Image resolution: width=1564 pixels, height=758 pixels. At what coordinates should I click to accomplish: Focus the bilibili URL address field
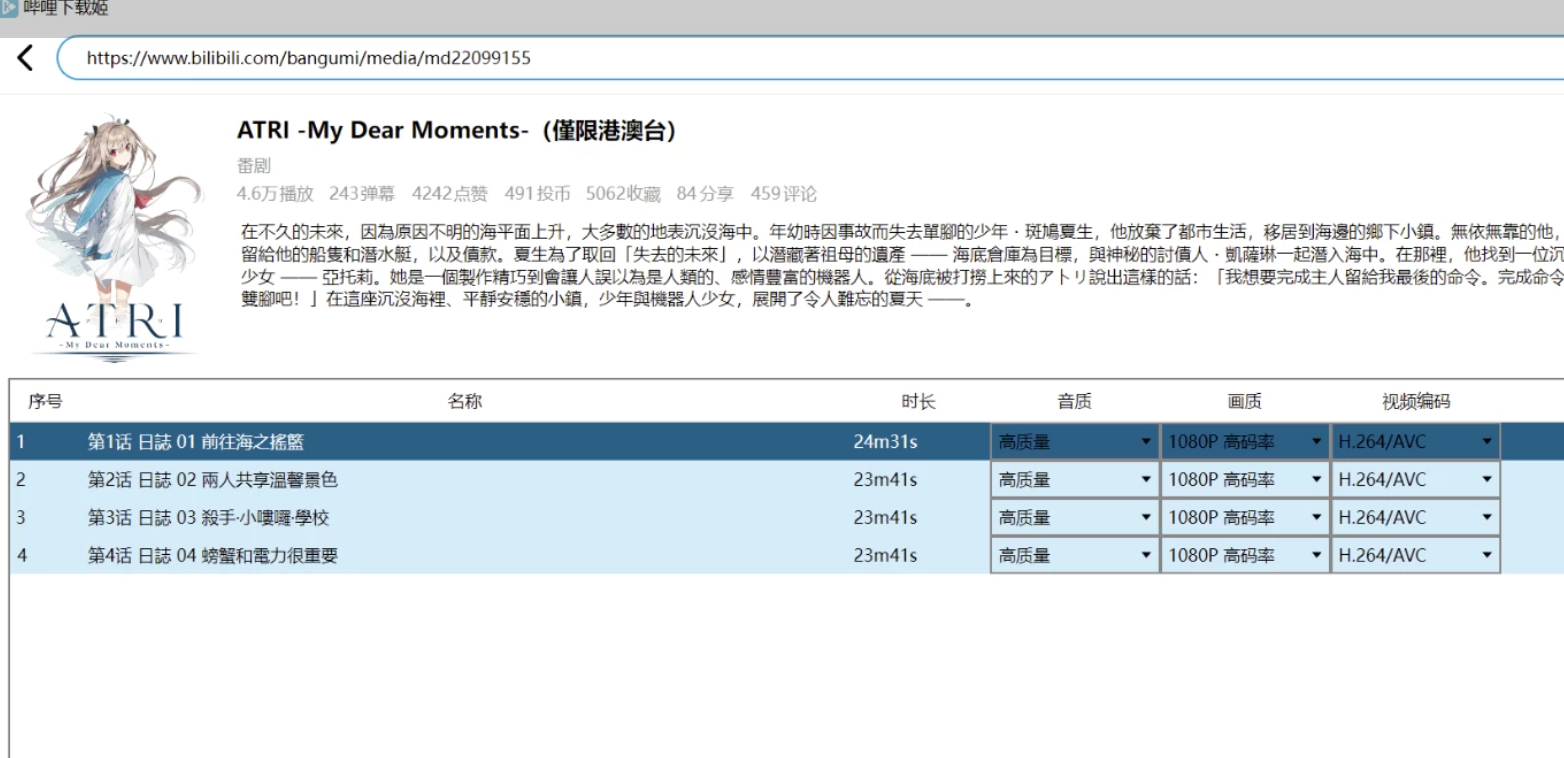click(x=810, y=58)
